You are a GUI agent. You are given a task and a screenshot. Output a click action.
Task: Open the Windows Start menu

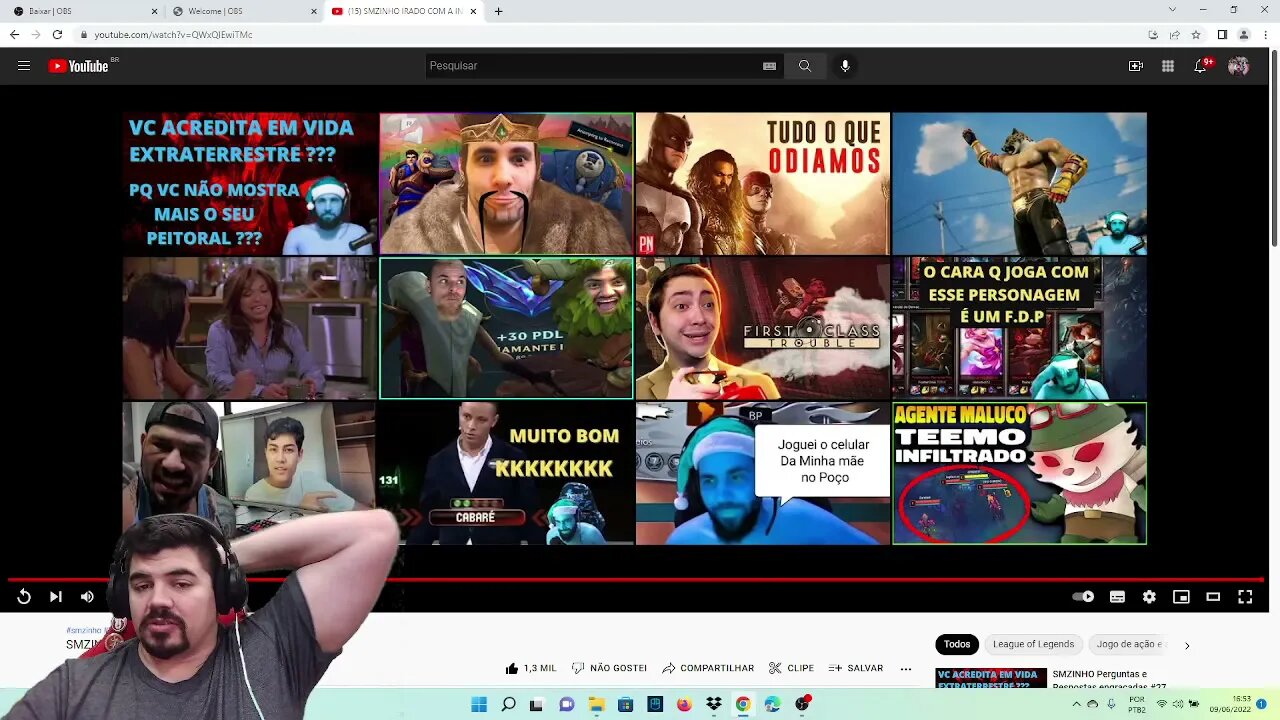479,704
